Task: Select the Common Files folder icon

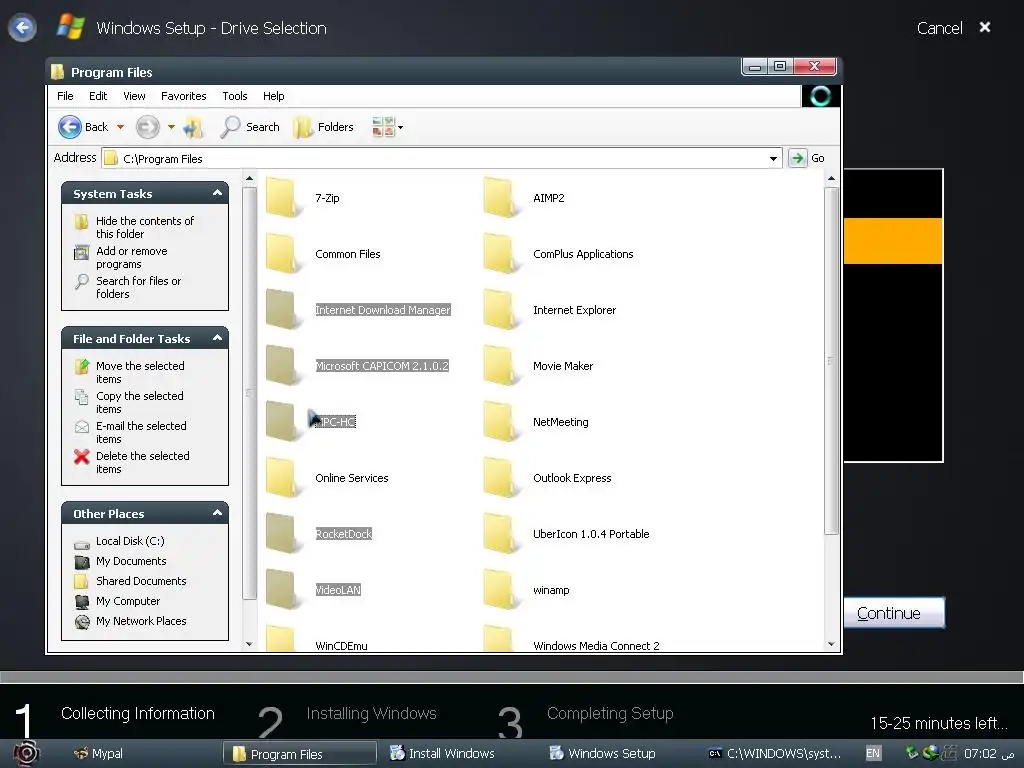Action: 283,253
